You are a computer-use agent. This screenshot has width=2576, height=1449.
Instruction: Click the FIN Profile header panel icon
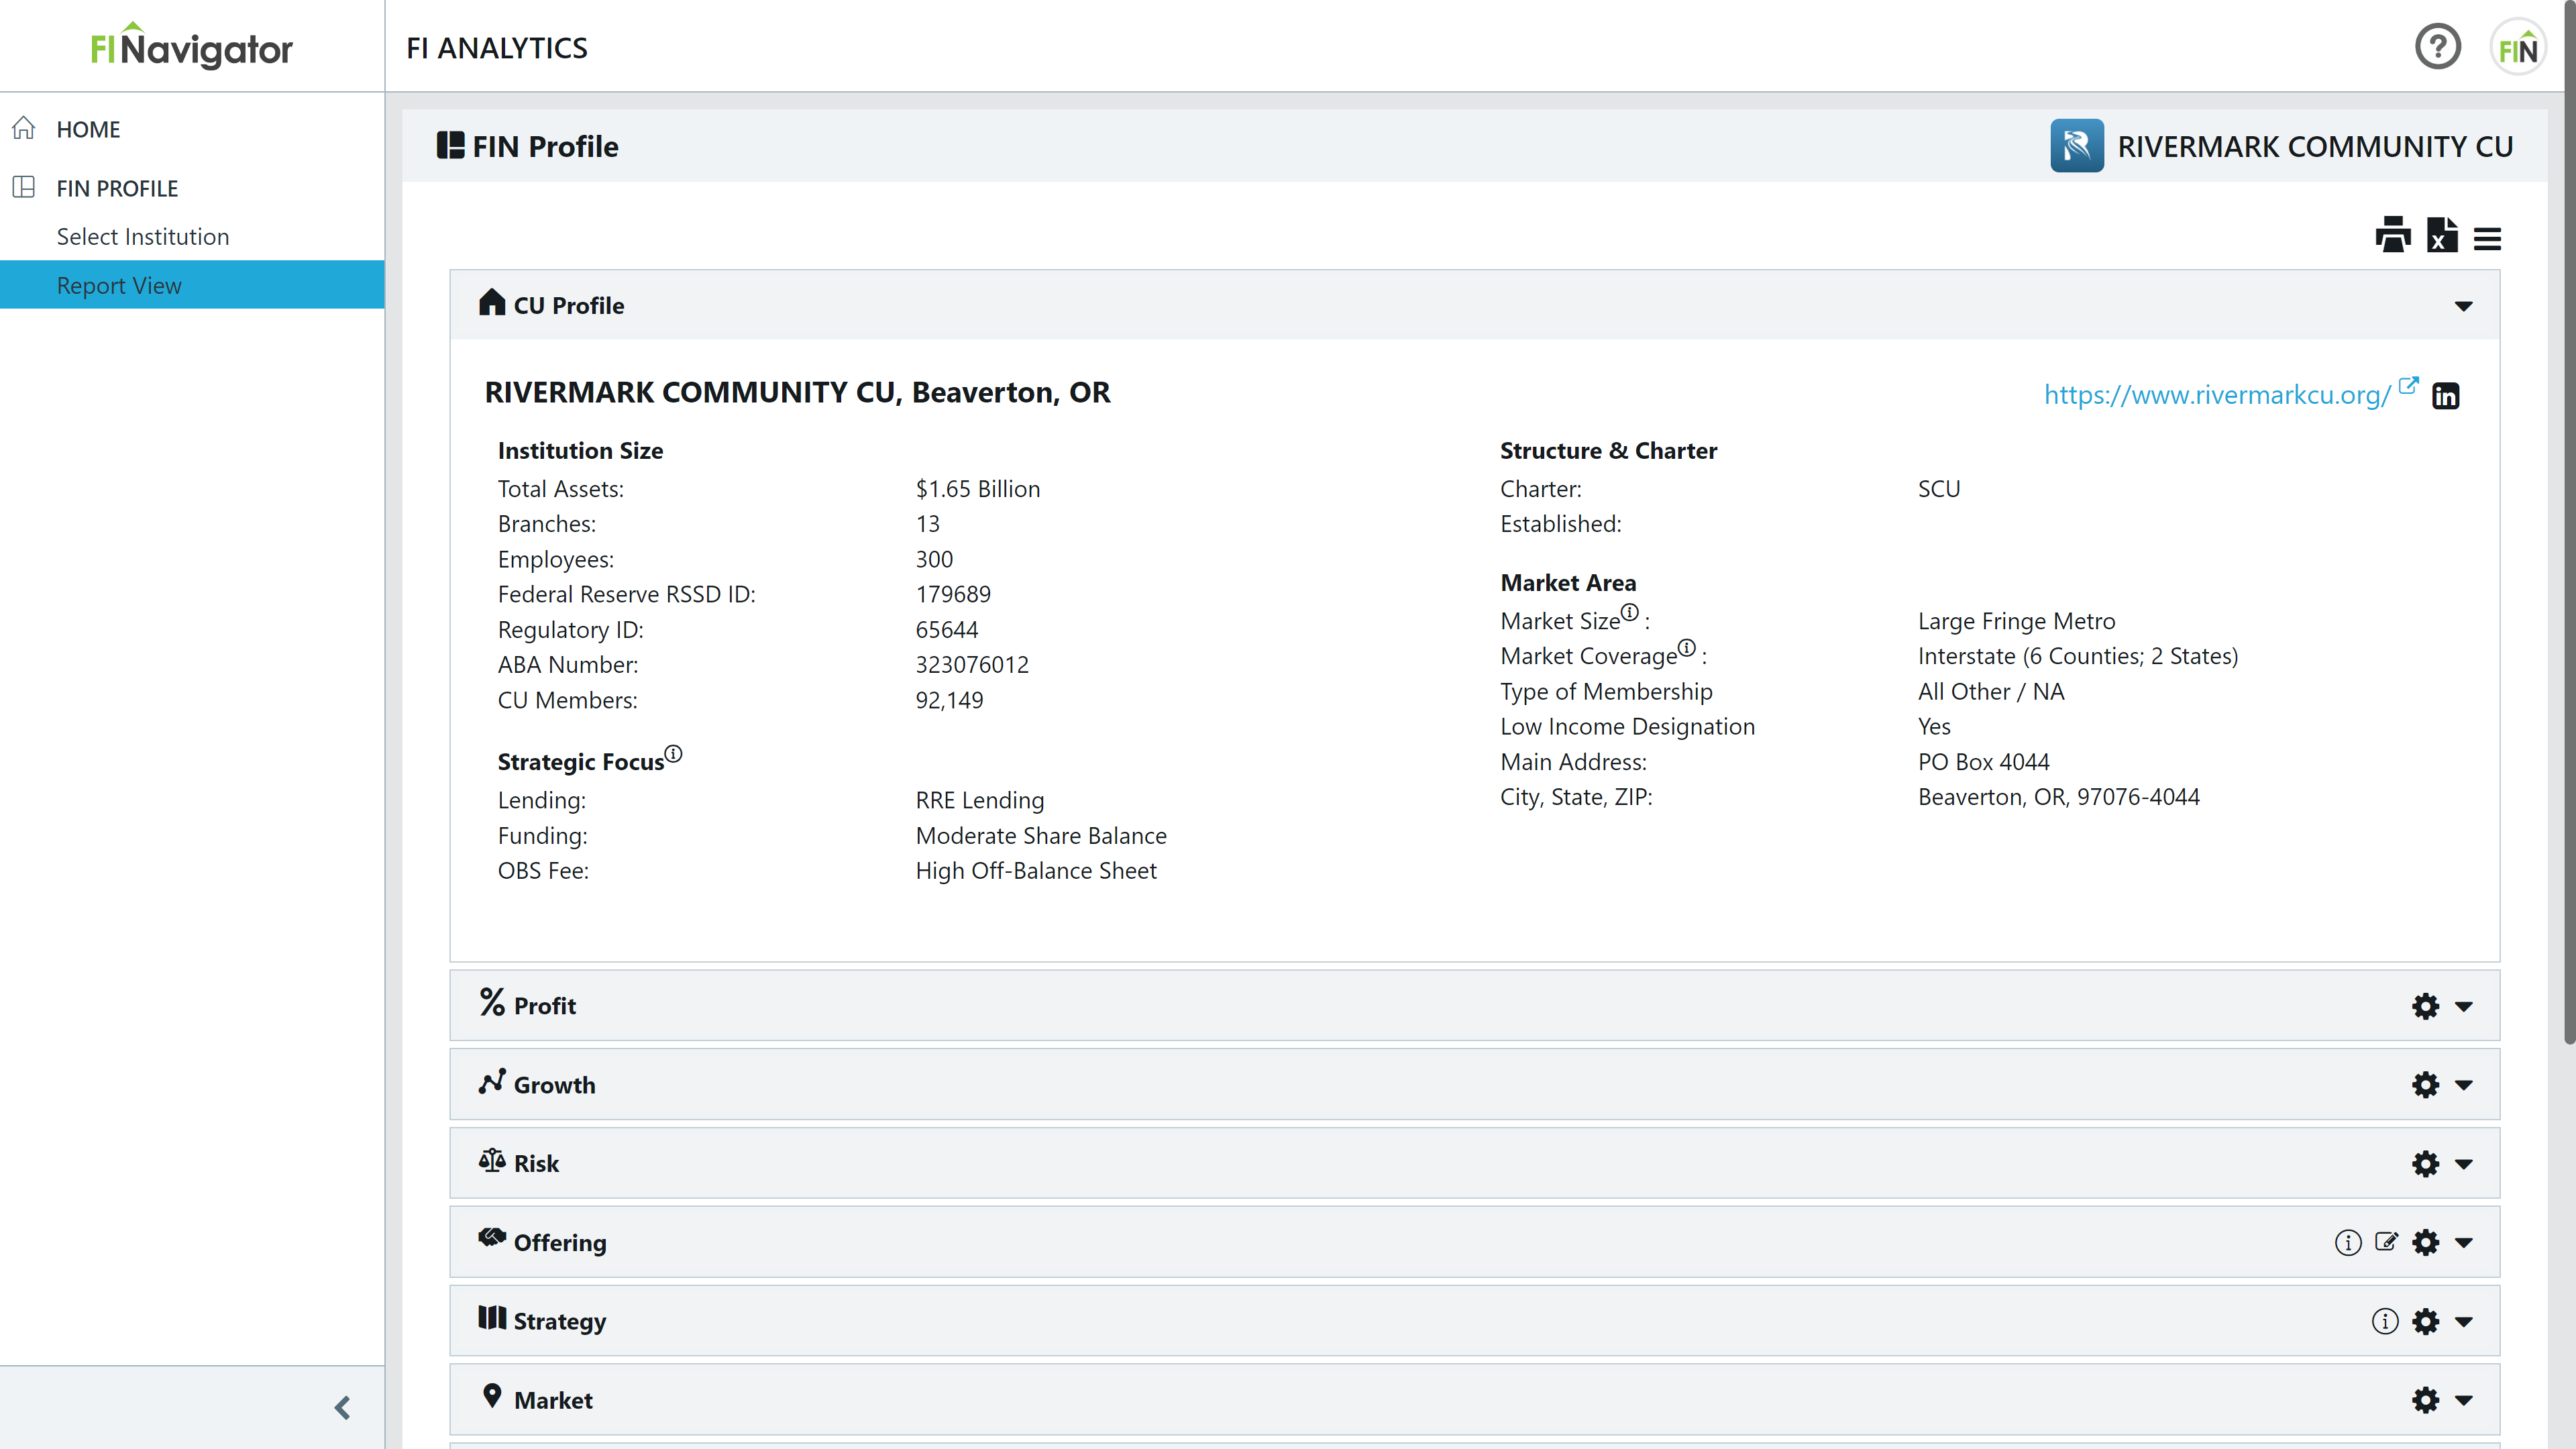click(450, 145)
